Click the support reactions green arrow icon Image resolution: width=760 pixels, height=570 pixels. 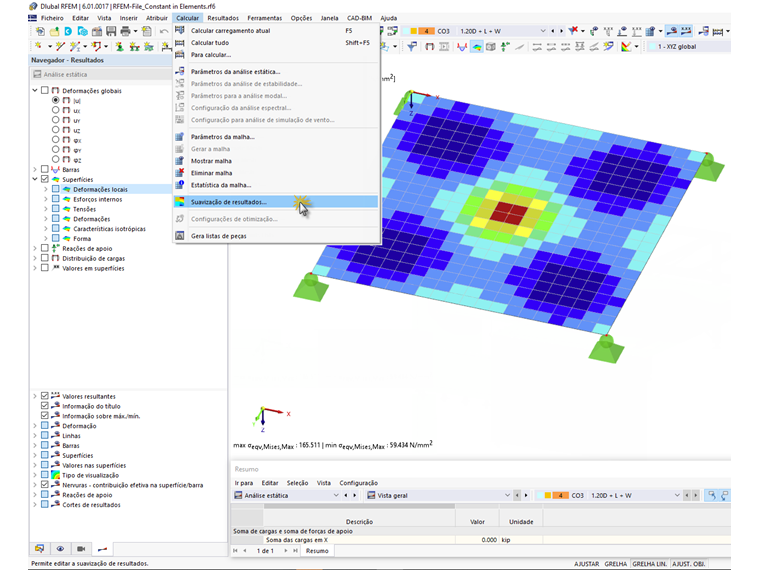pos(505,47)
